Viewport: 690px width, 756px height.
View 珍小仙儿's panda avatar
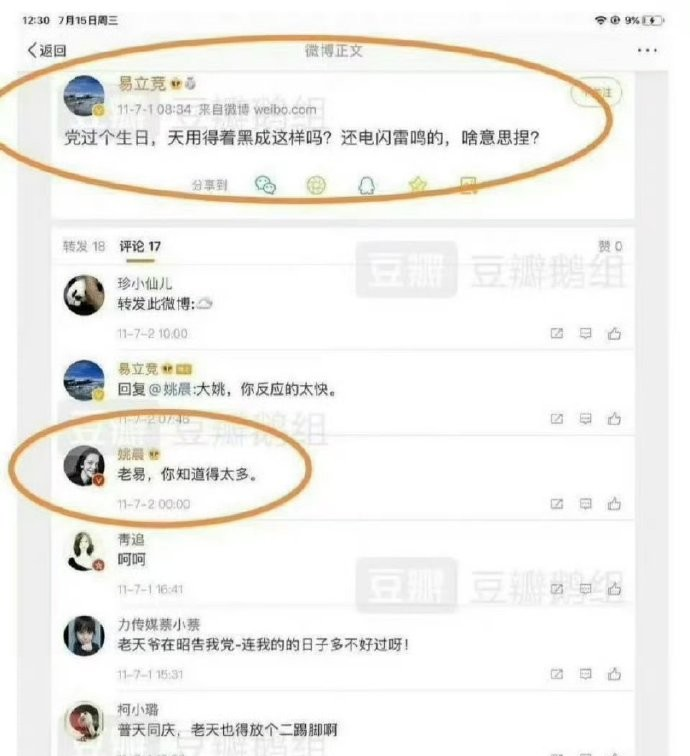click(84, 295)
